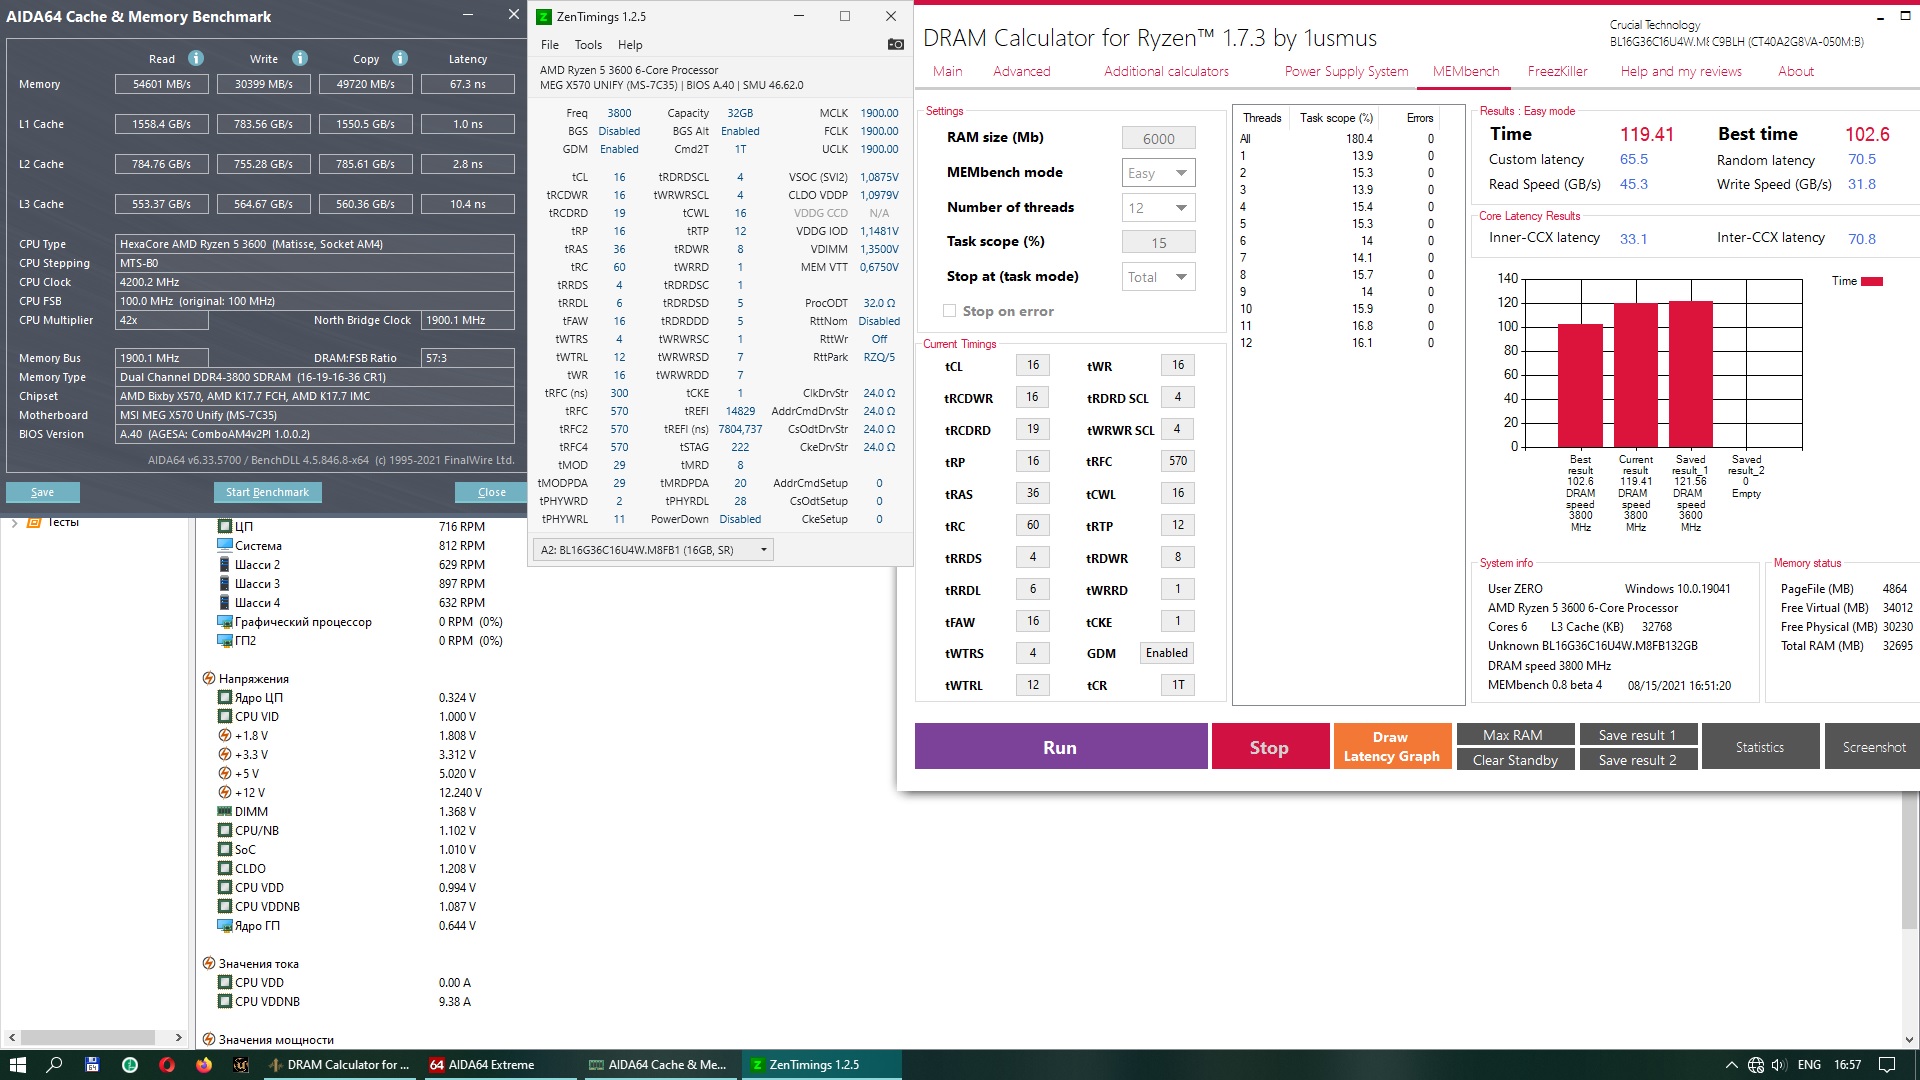Expand the Тесты tree node
Screen dimensions: 1920x1080
[x=14, y=523]
